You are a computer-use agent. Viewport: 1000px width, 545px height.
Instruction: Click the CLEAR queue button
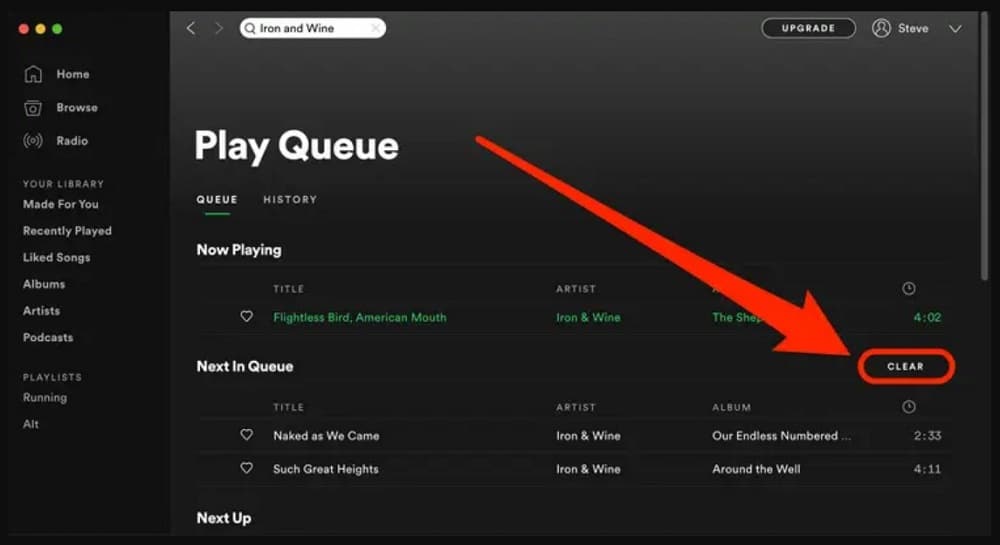[905, 367]
